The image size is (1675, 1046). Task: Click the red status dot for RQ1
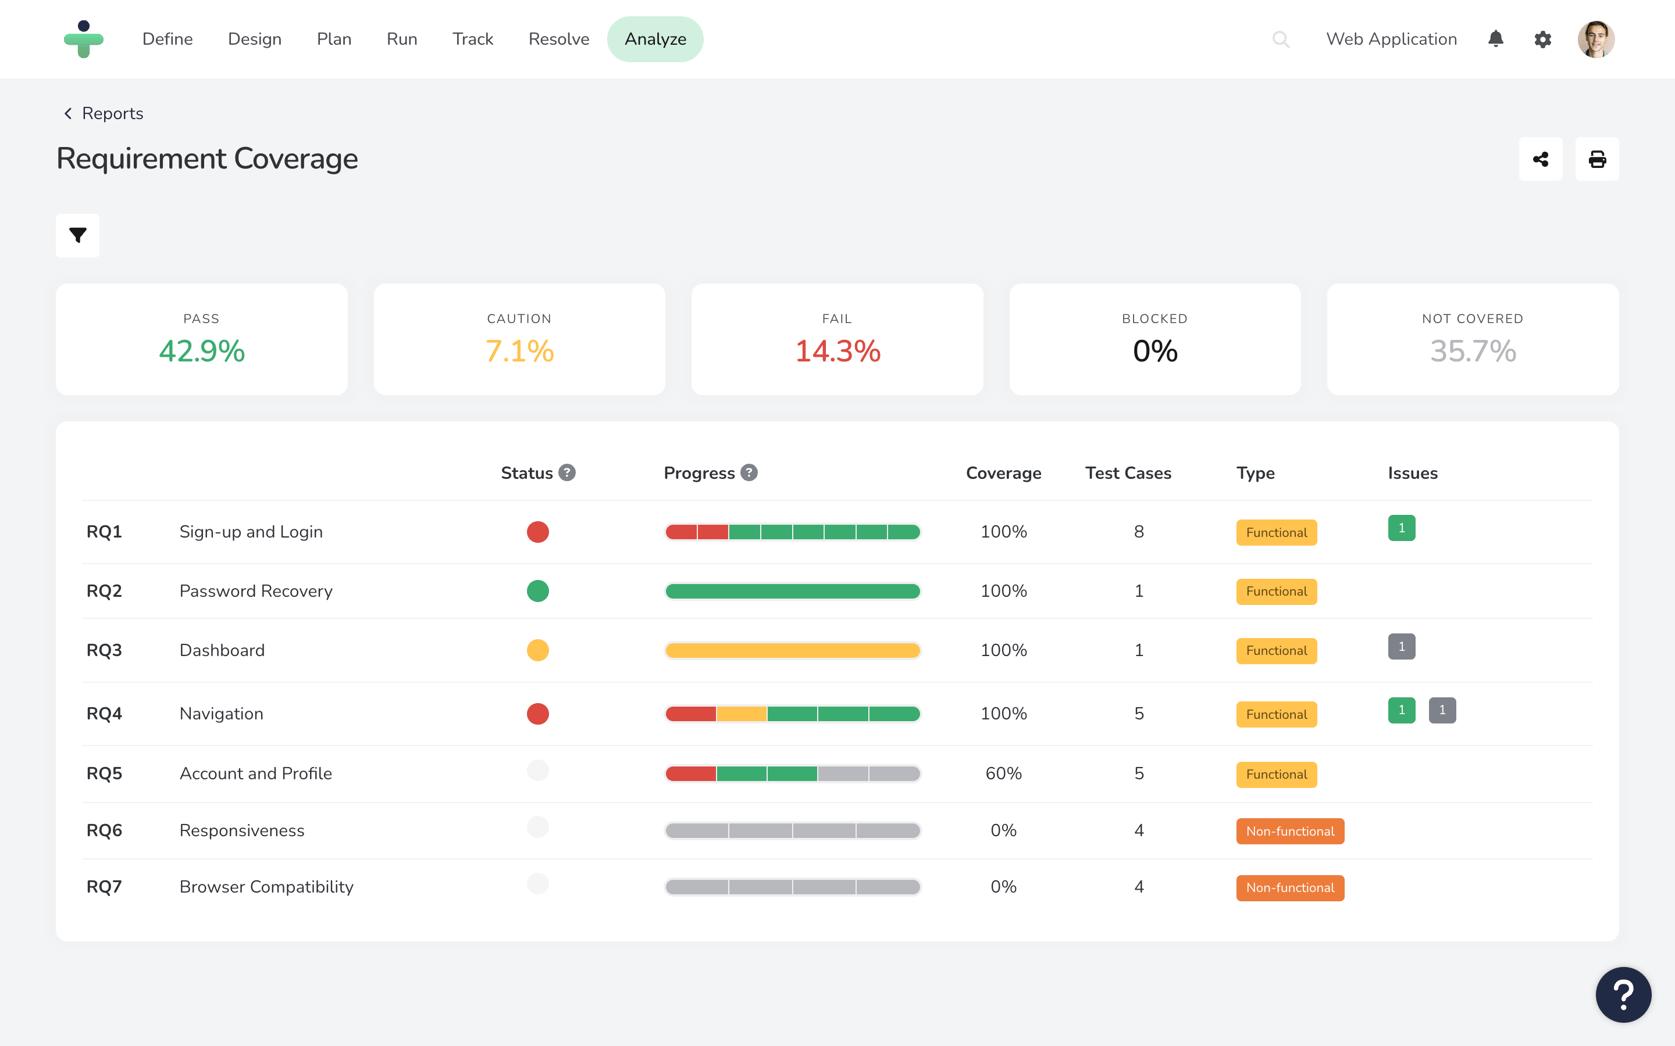click(538, 532)
